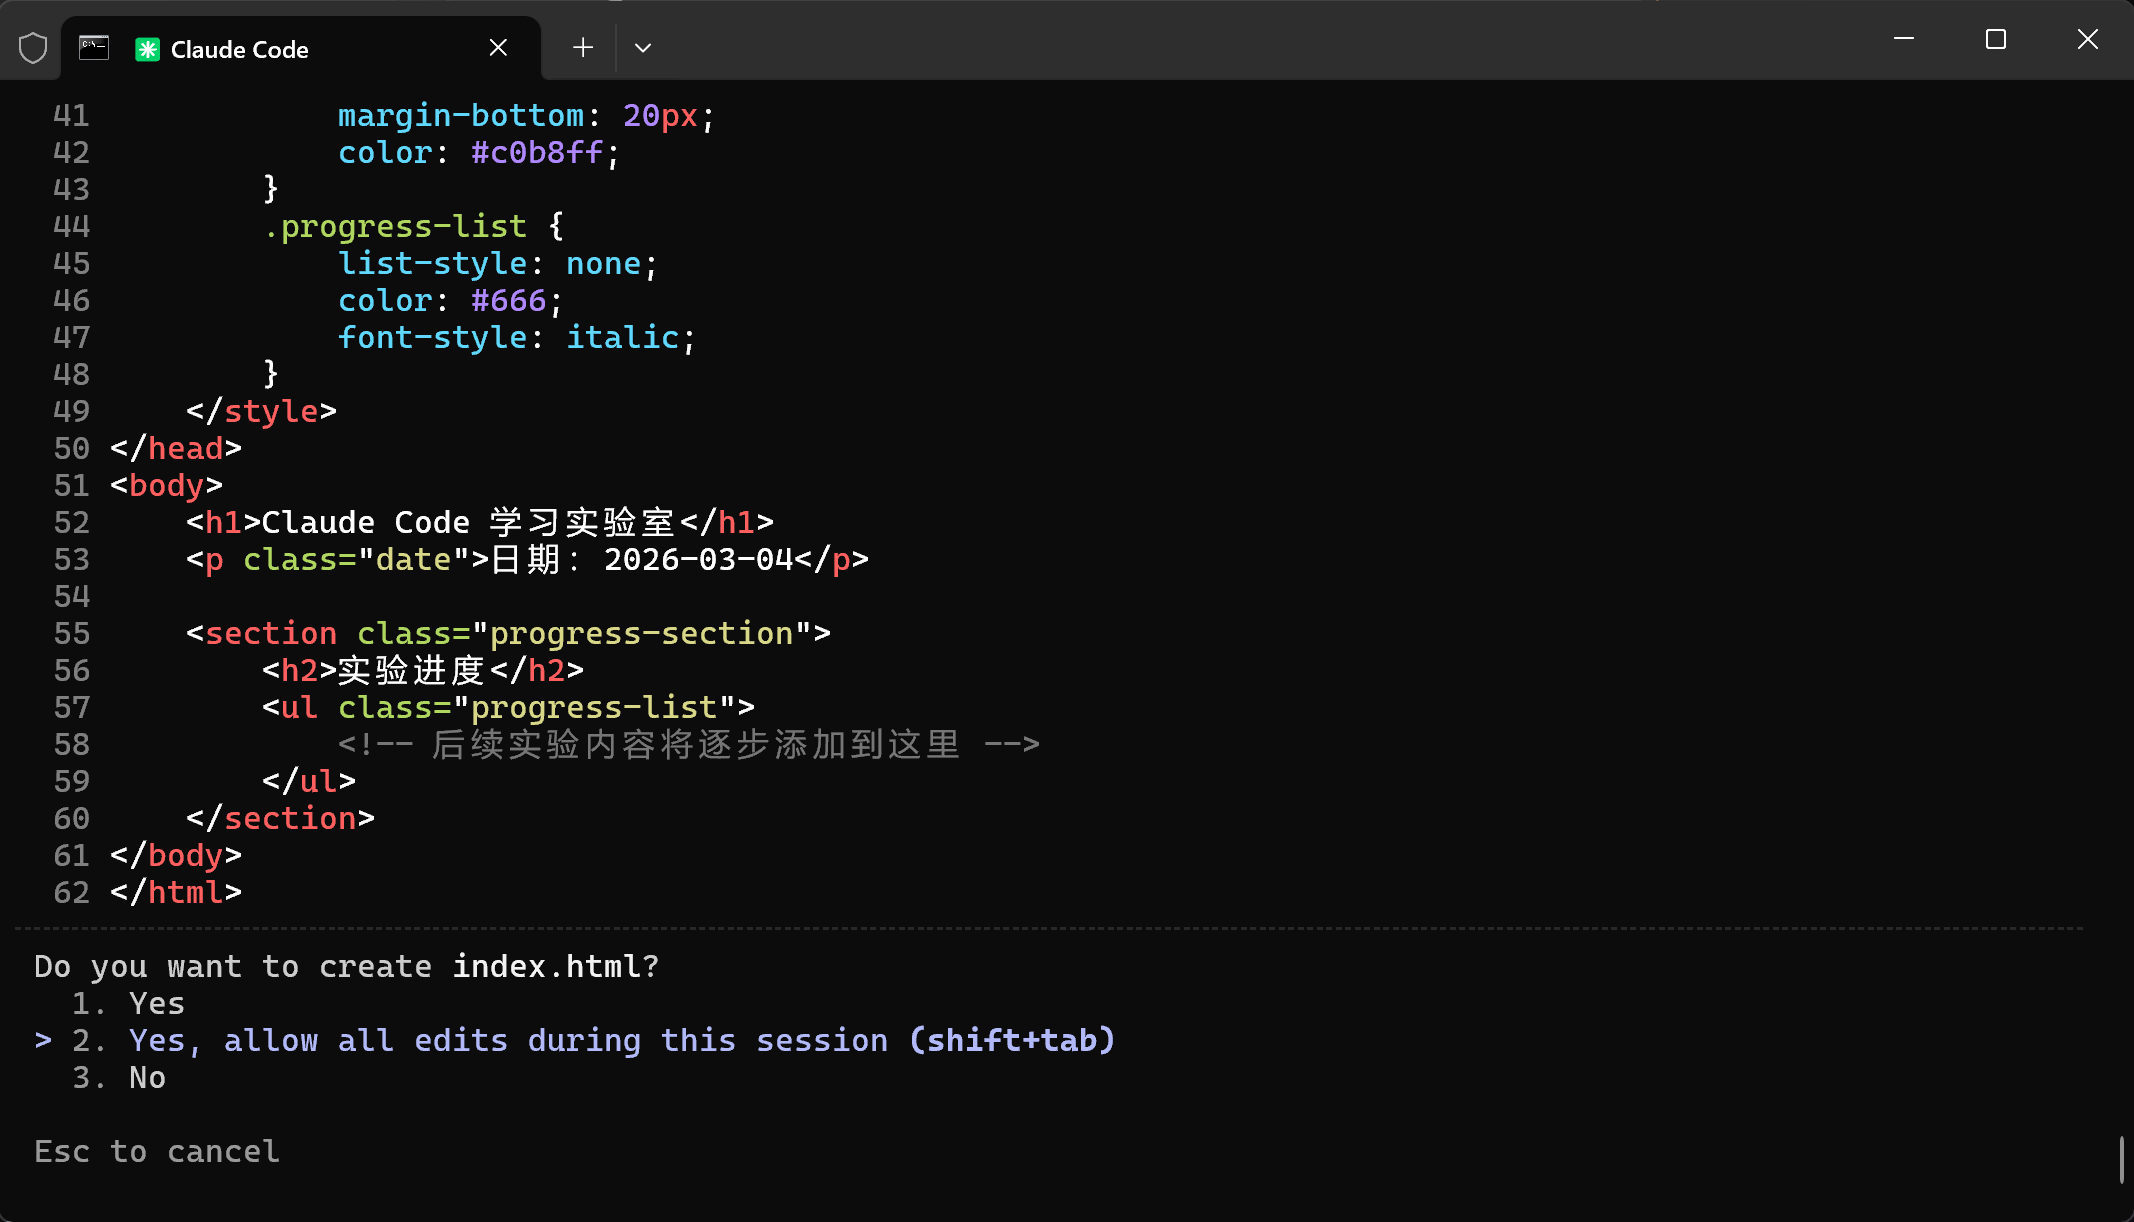Screen dimensions: 2134x1222
Task: Click the h2 '实验进度' line
Action: coord(423,670)
